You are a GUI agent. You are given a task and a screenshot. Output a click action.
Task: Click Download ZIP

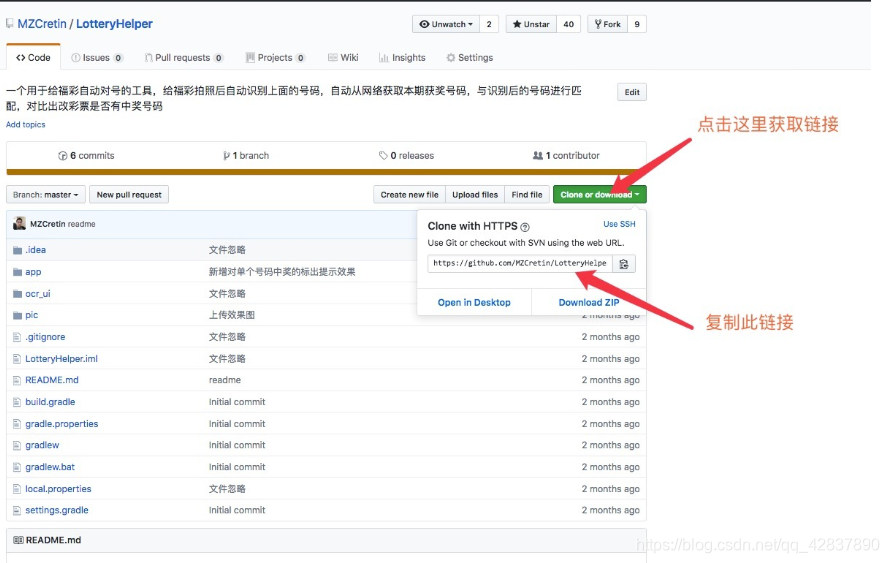[x=589, y=303]
